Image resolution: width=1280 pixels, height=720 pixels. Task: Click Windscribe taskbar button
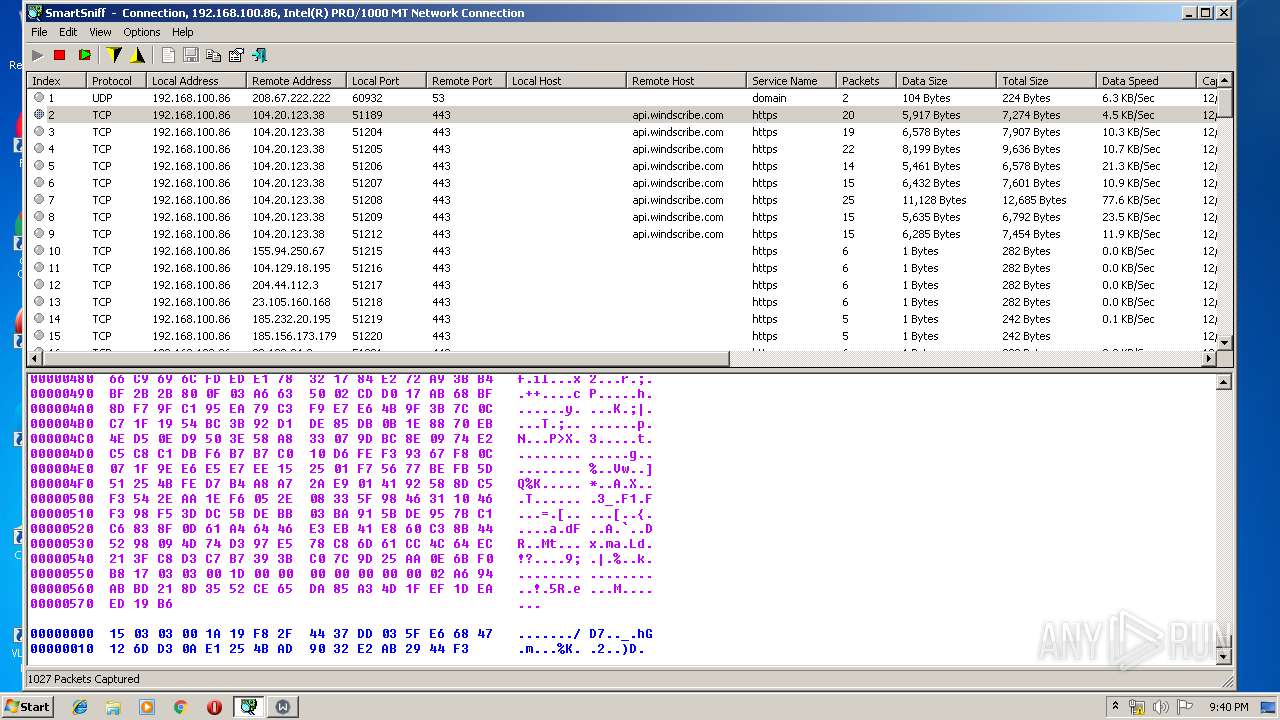(x=283, y=706)
